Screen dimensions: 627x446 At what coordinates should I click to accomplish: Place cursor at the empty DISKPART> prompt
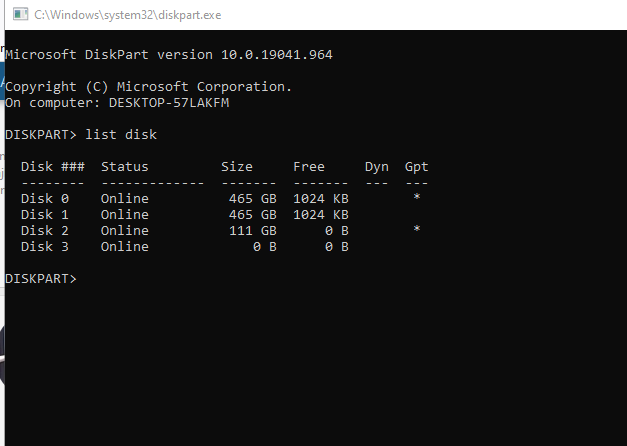pos(81,278)
